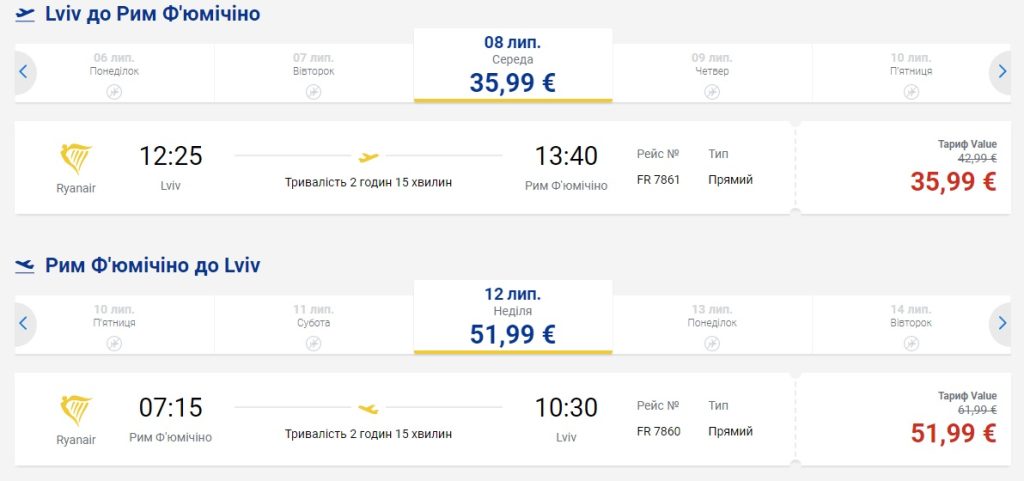Select the 08 лип. Середа date tab

[x=512, y=65]
